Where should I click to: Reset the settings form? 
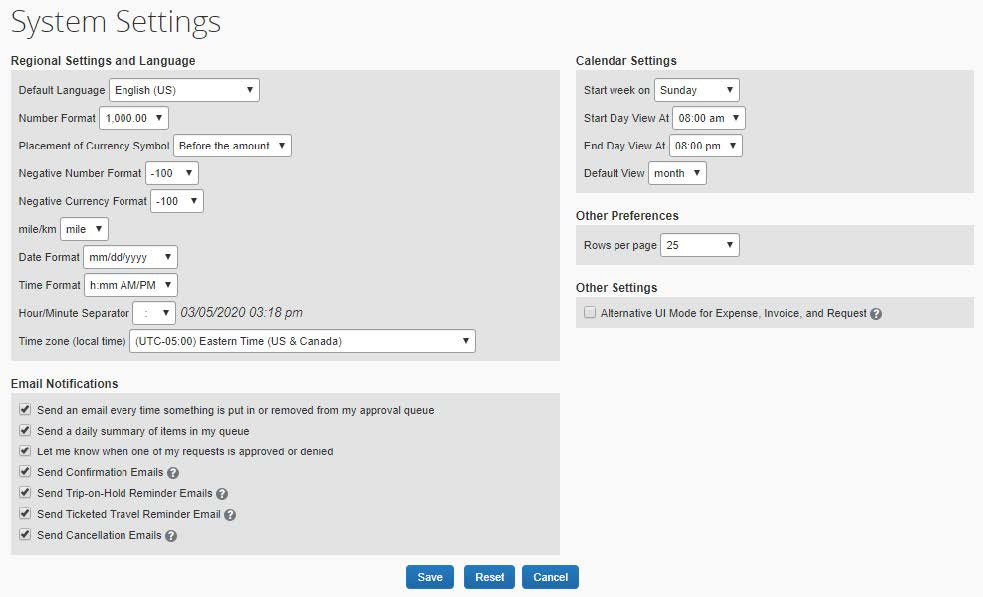(489, 577)
